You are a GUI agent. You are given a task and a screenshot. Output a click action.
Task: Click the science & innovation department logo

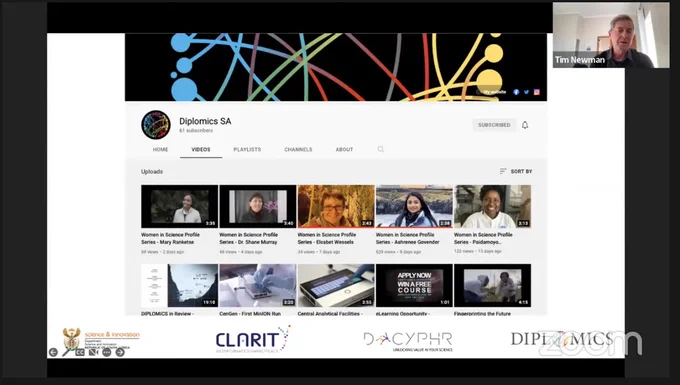[x=101, y=338]
